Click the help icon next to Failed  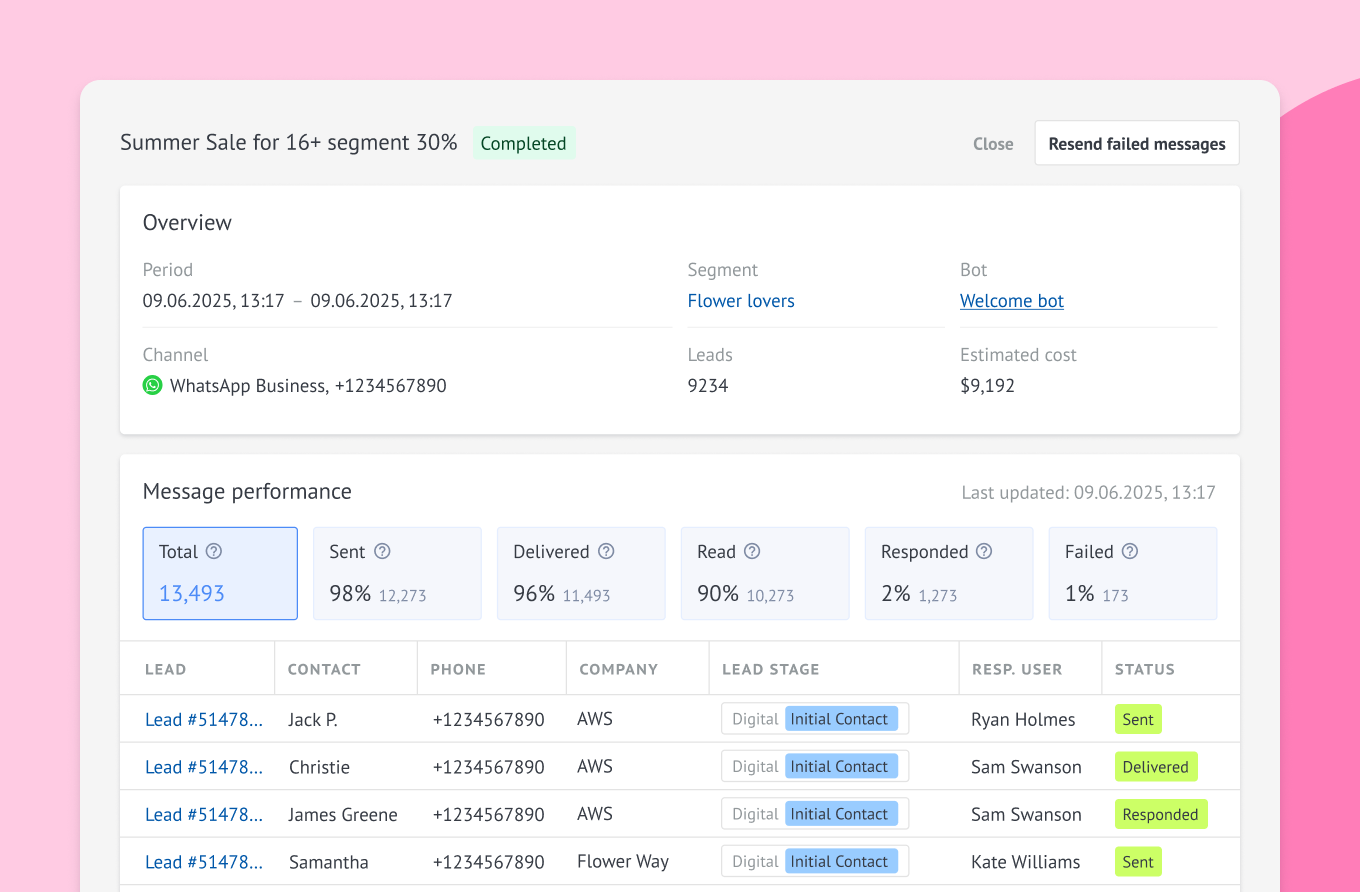click(x=1130, y=551)
